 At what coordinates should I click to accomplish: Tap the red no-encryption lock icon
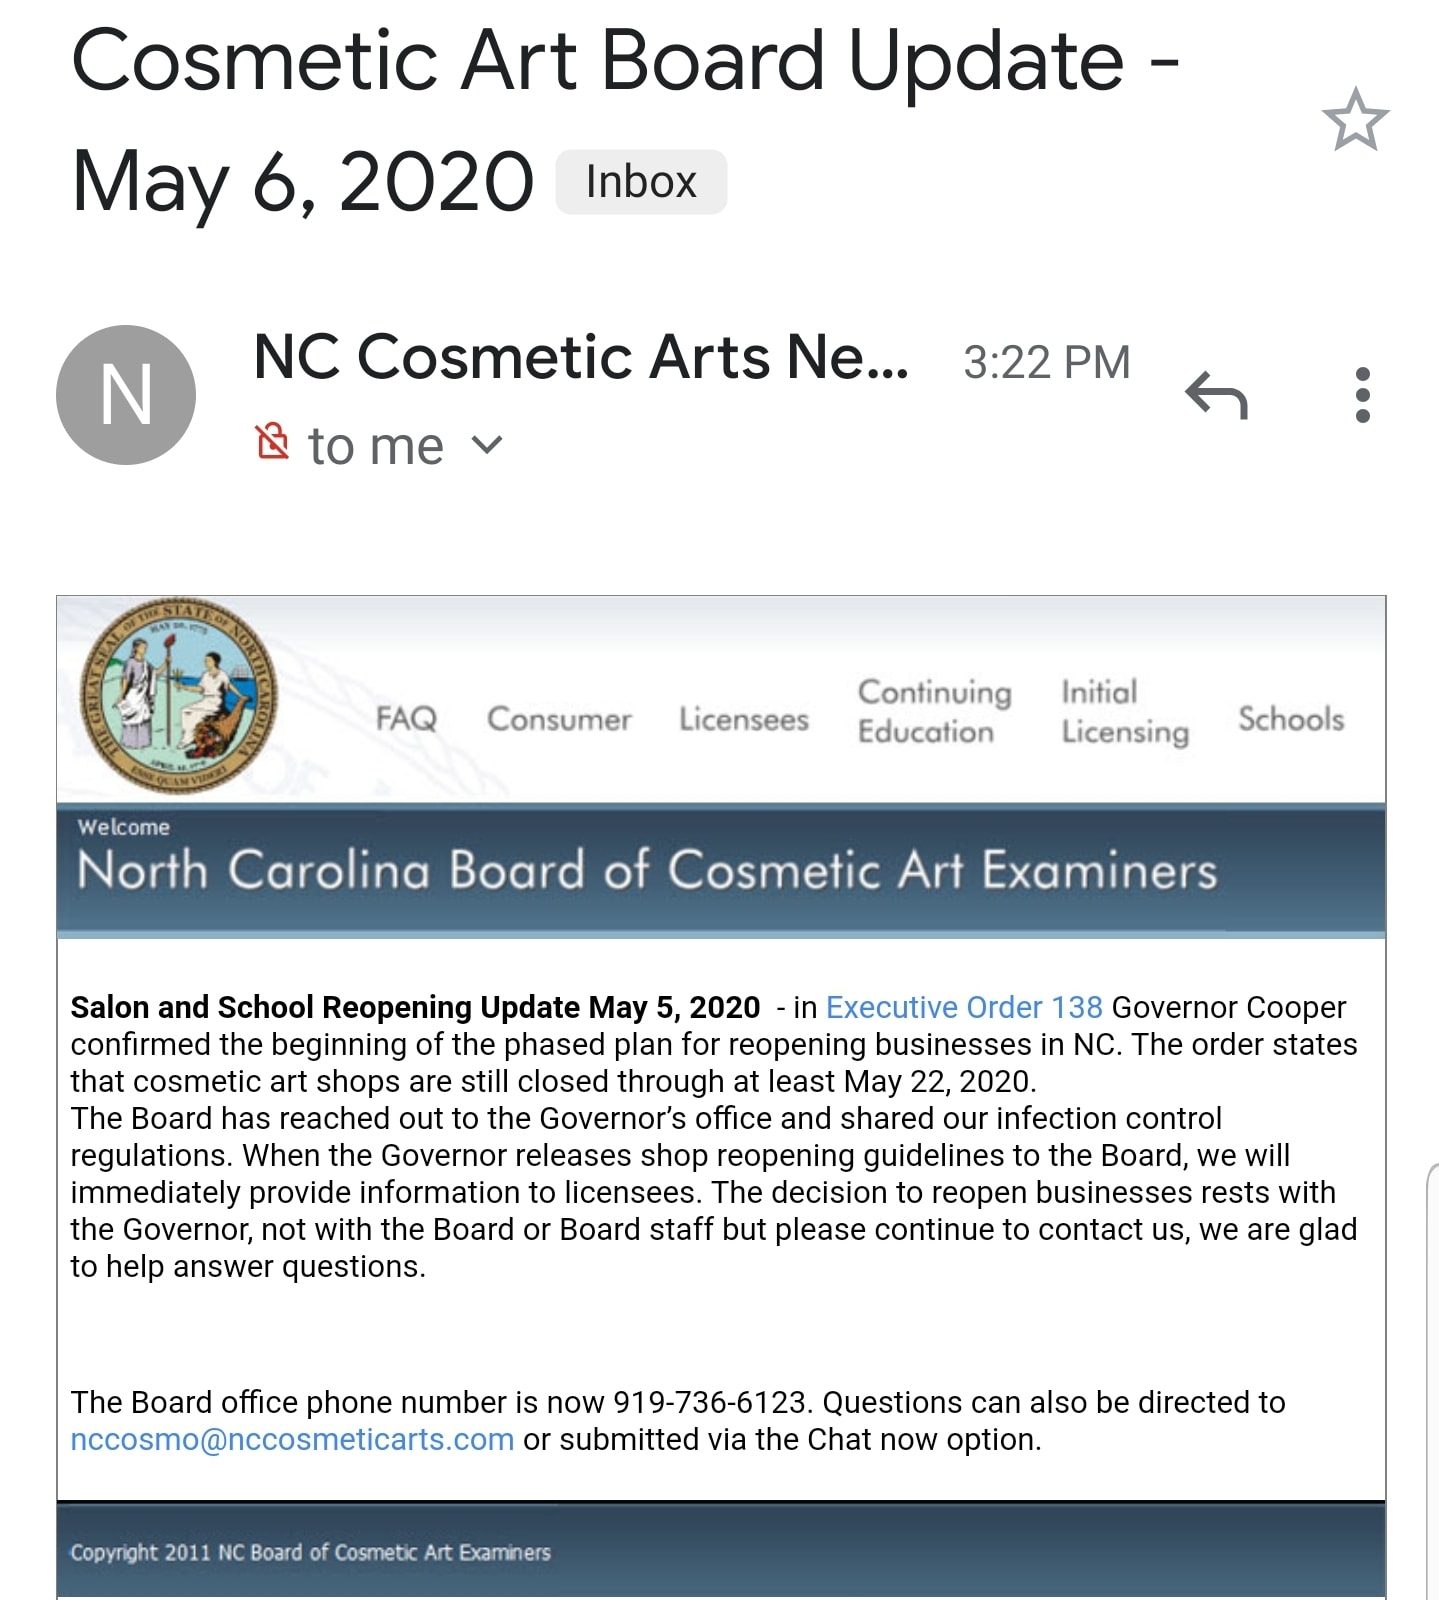[272, 441]
